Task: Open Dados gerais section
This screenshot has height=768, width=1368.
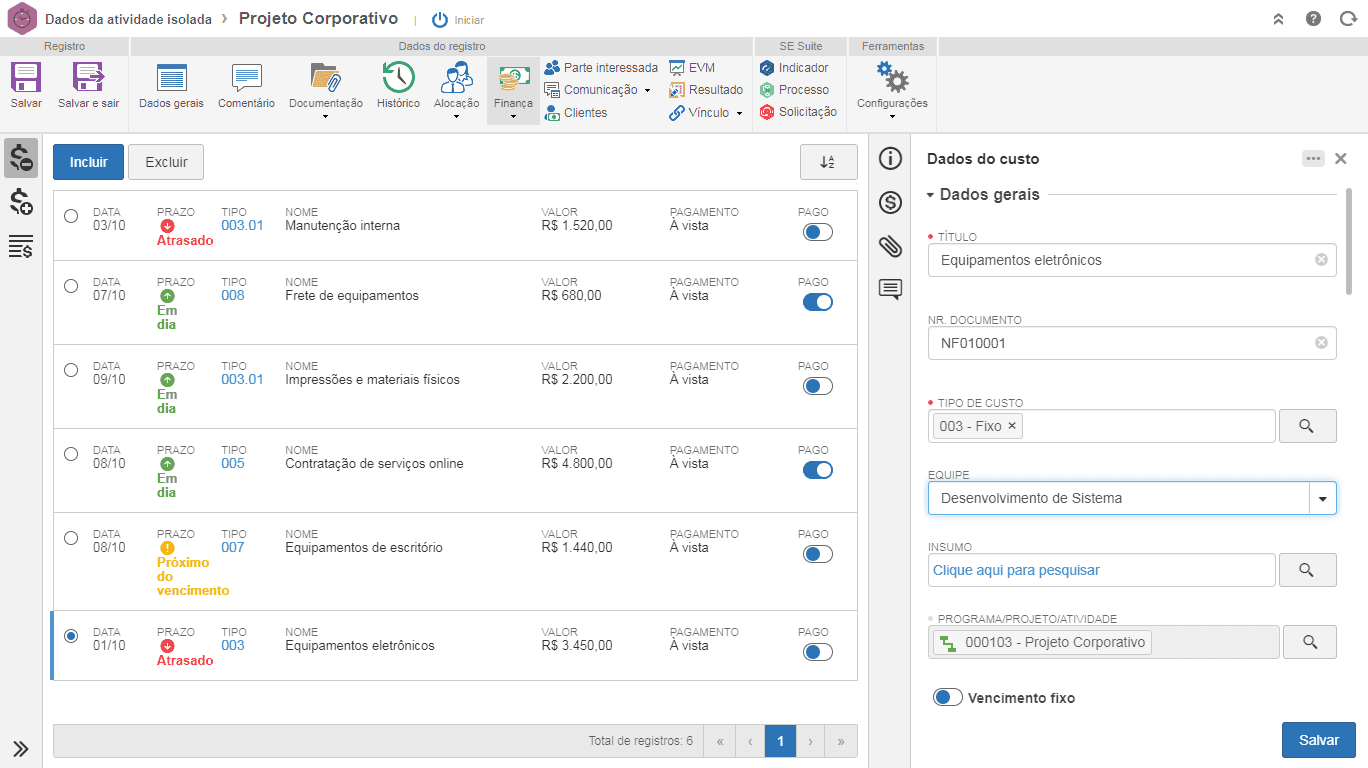Action: click(x=171, y=86)
